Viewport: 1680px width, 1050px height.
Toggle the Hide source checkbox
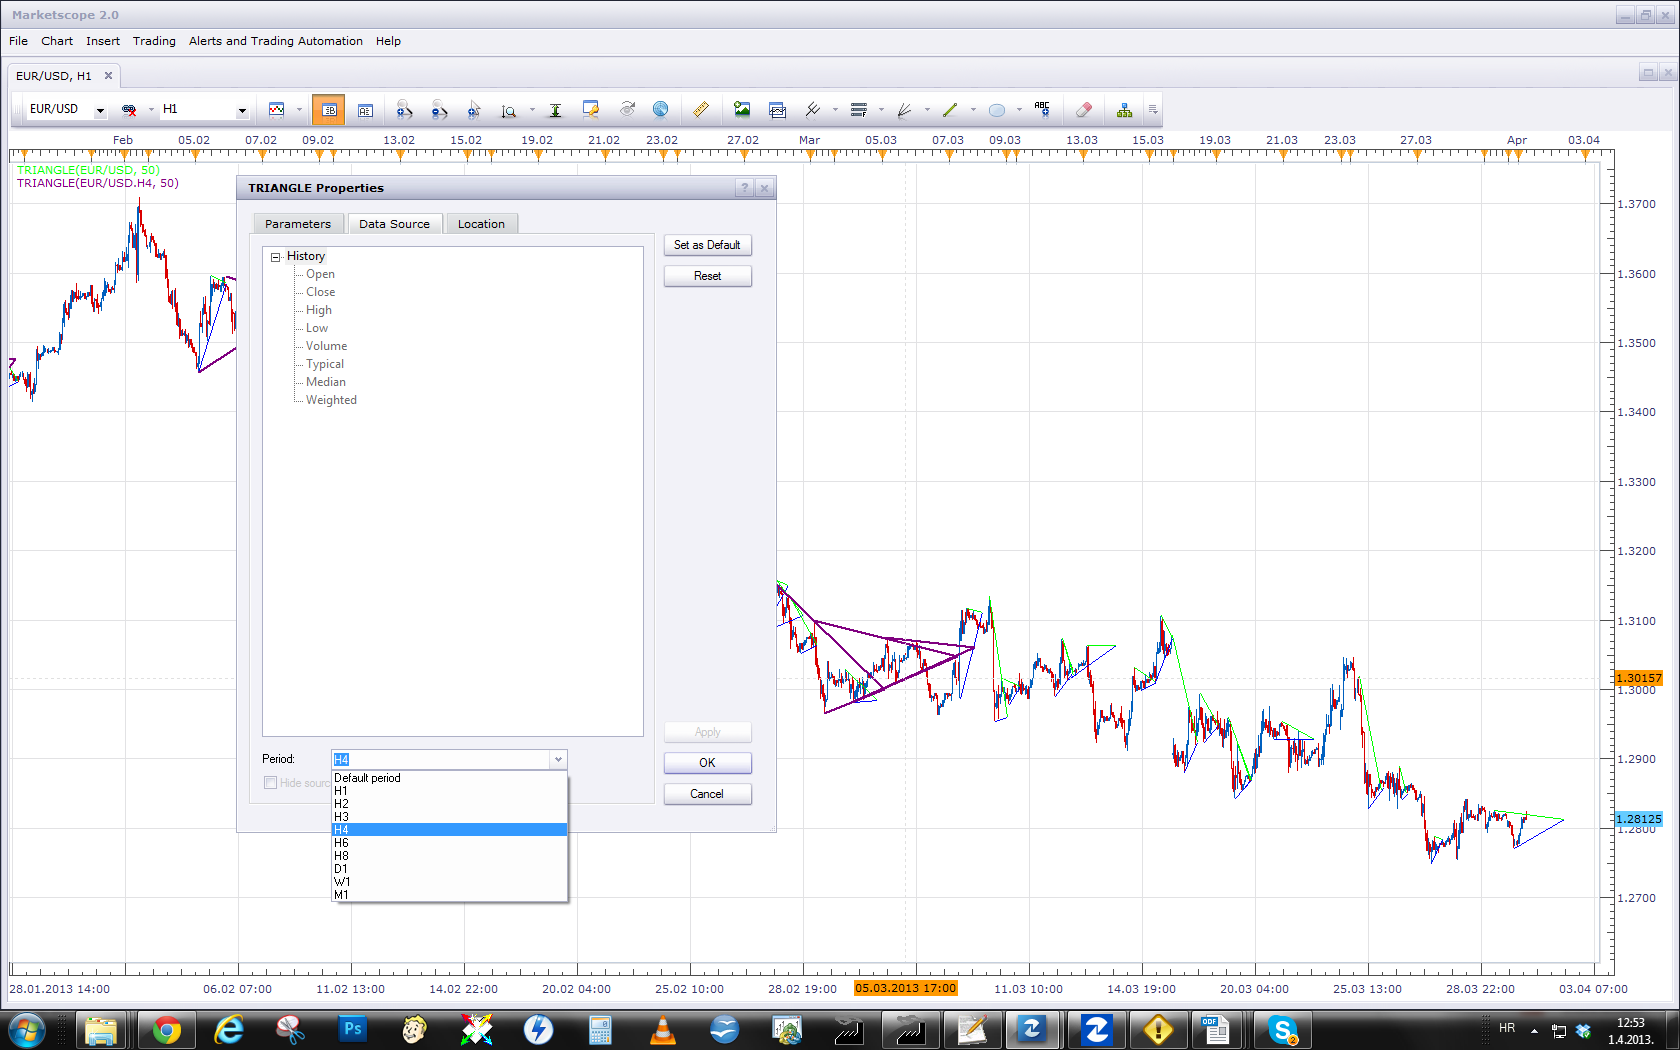pos(270,783)
